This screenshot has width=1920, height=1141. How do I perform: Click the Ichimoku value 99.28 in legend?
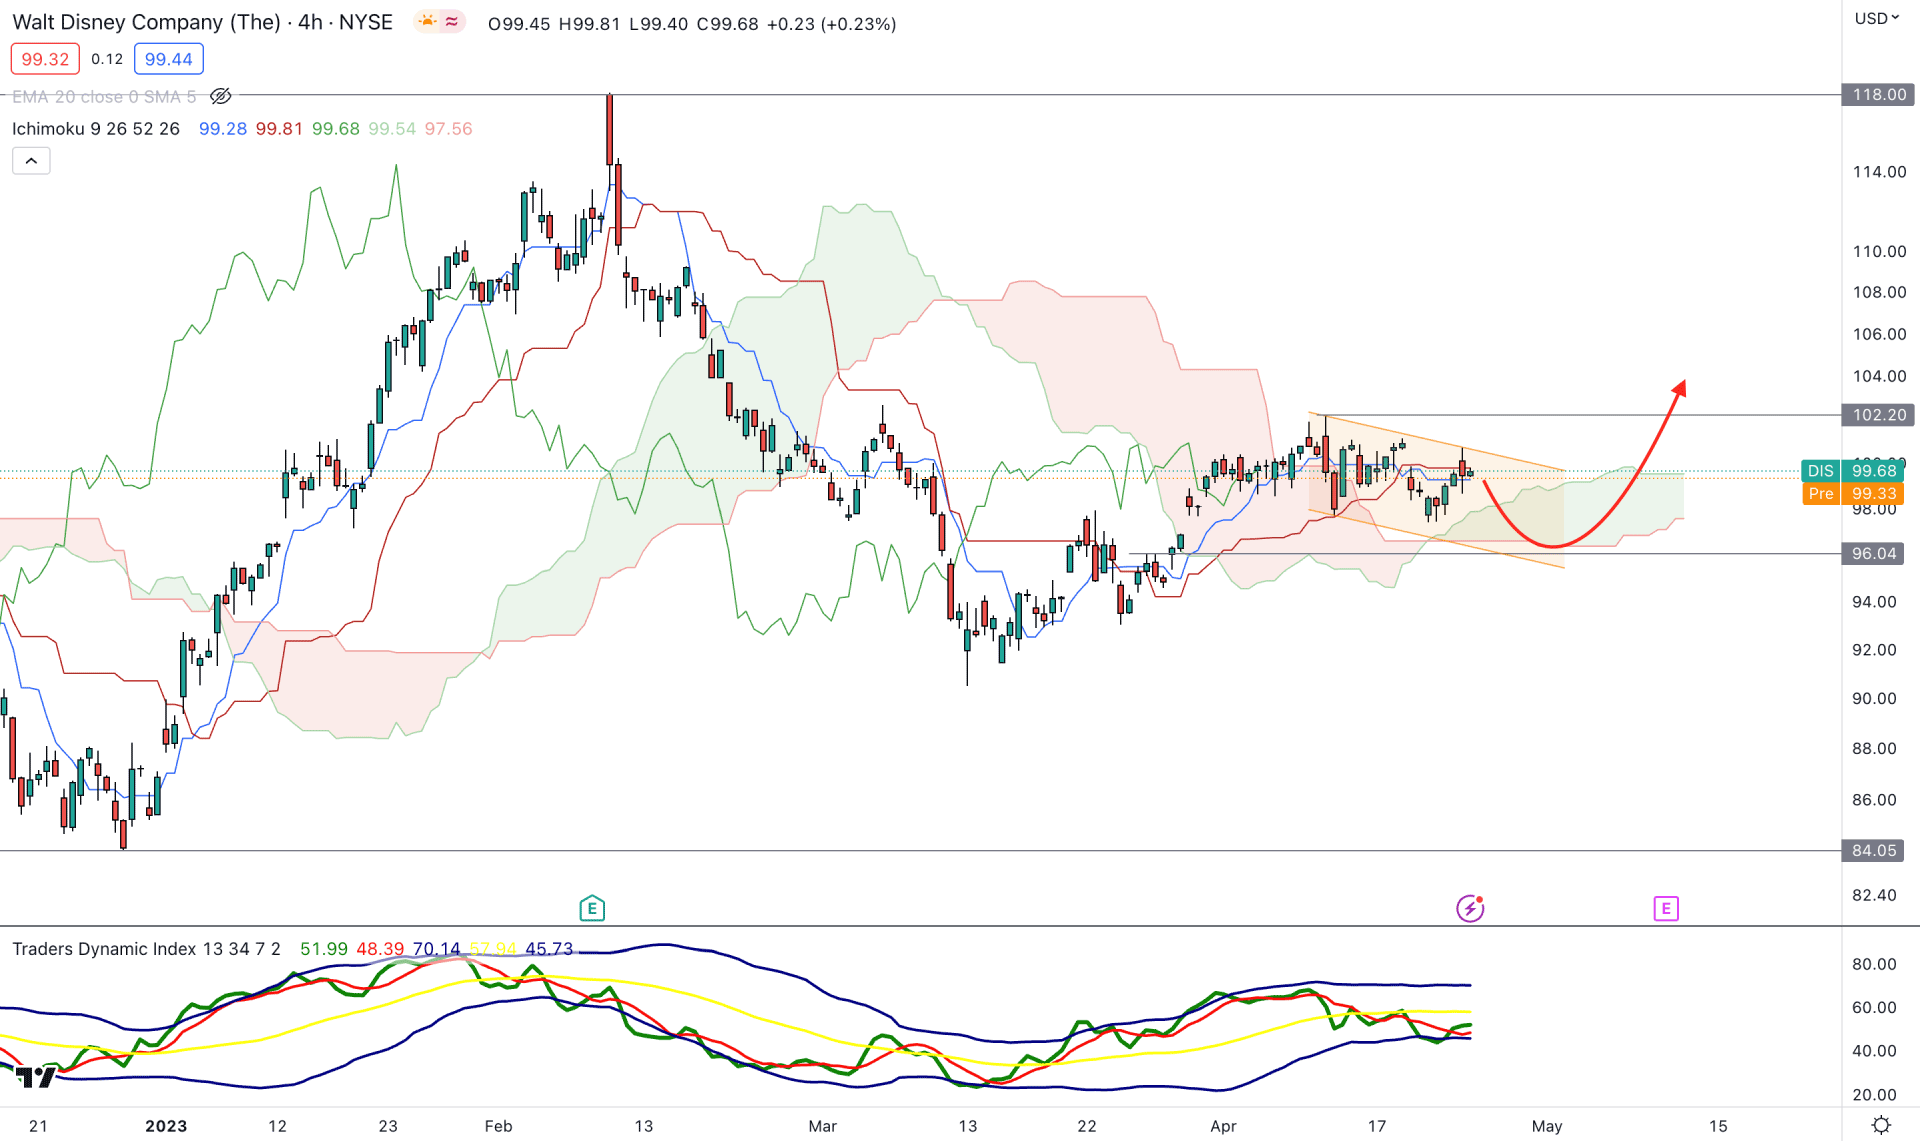click(x=223, y=129)
